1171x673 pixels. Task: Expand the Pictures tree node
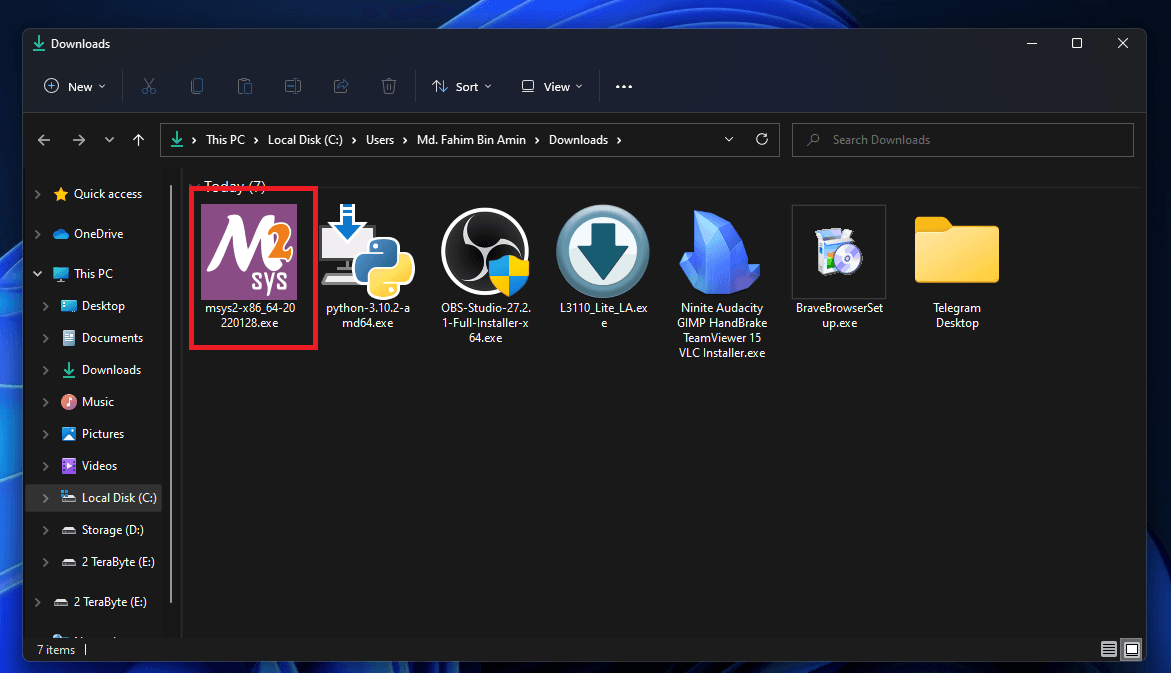point(46,434)
